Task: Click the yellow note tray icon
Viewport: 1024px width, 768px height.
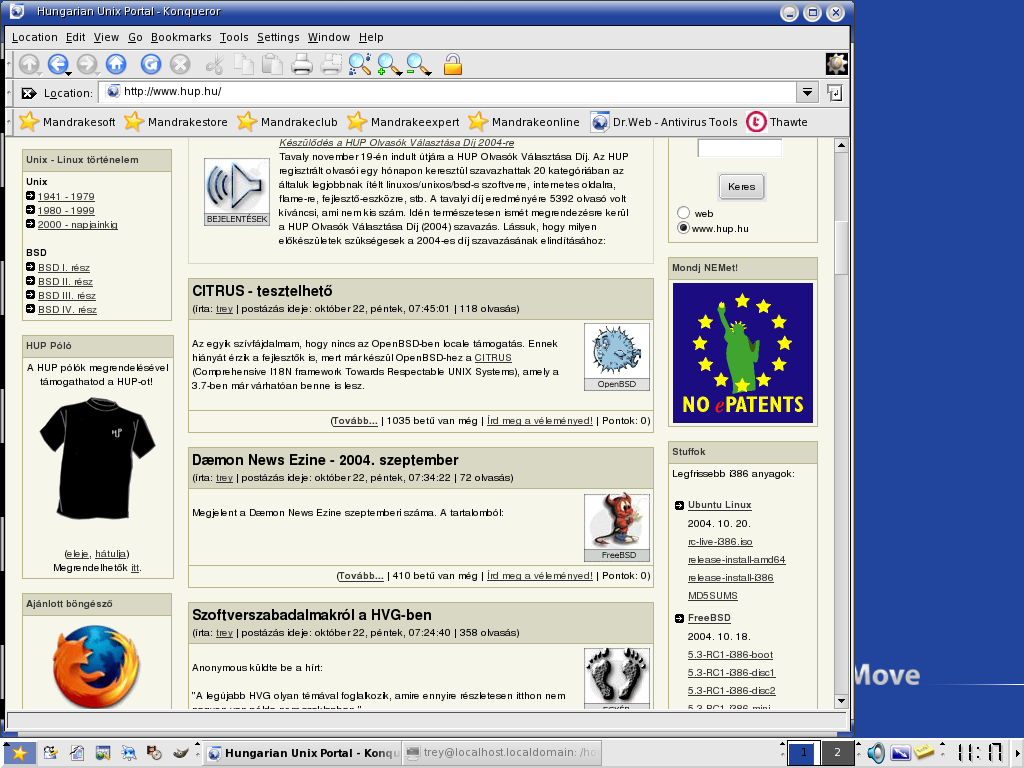Action: (923, 752)
